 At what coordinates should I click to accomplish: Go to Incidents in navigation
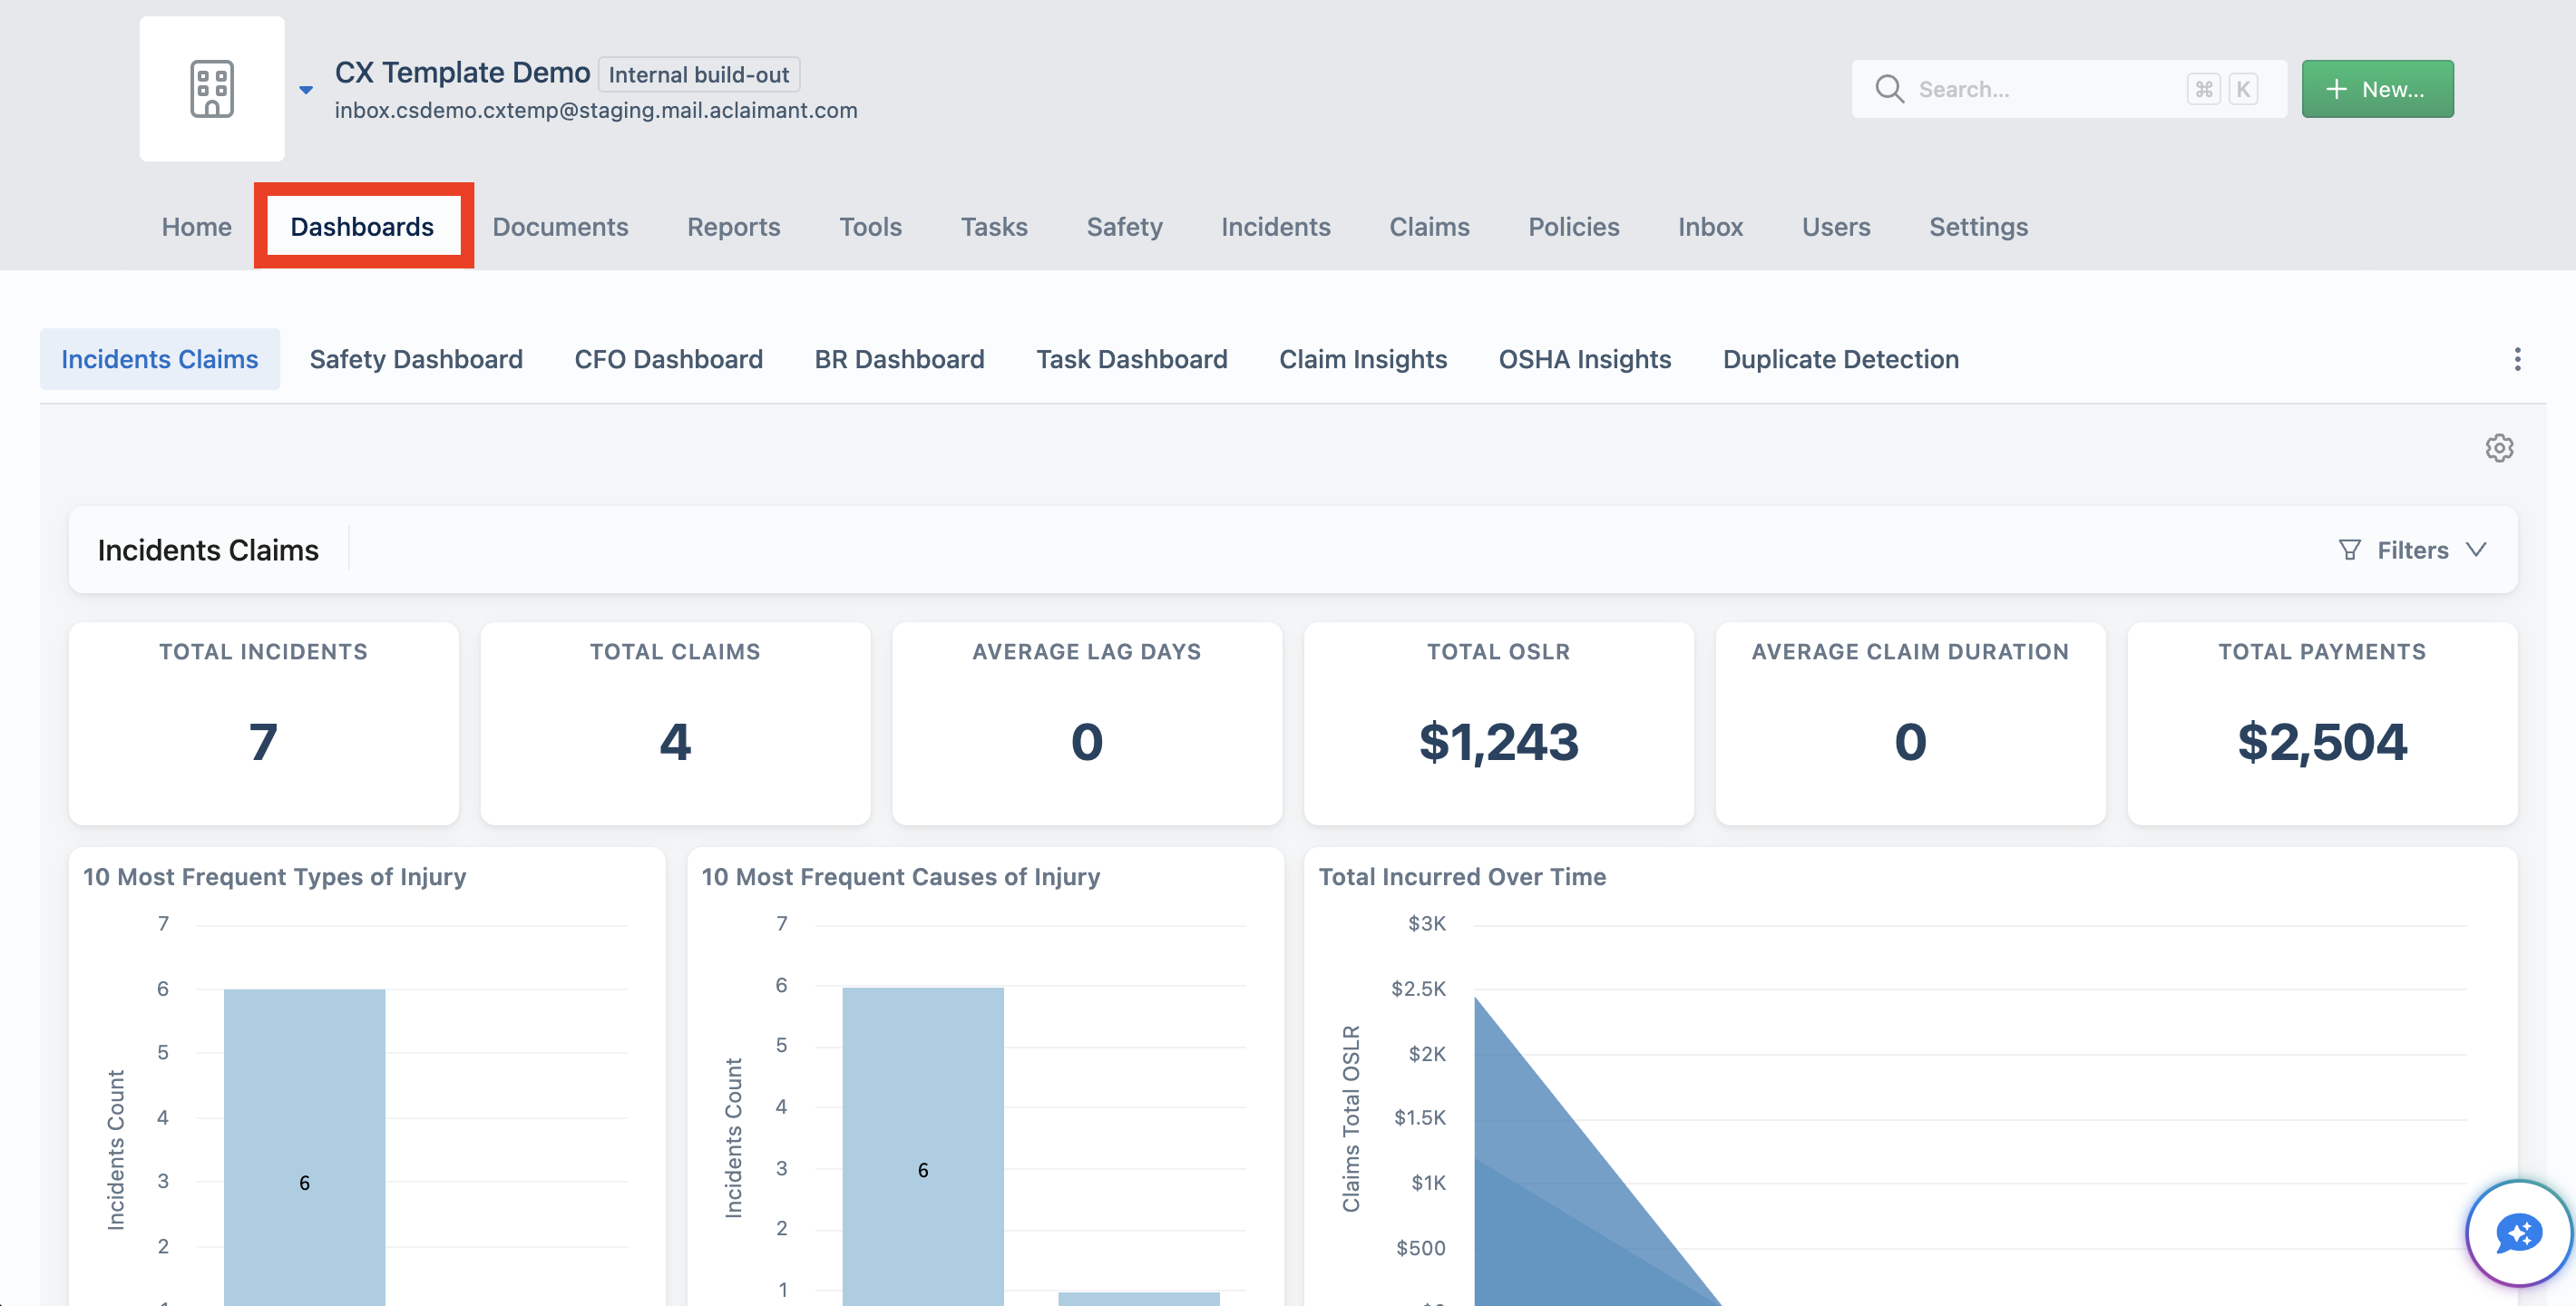(1275, 227)
